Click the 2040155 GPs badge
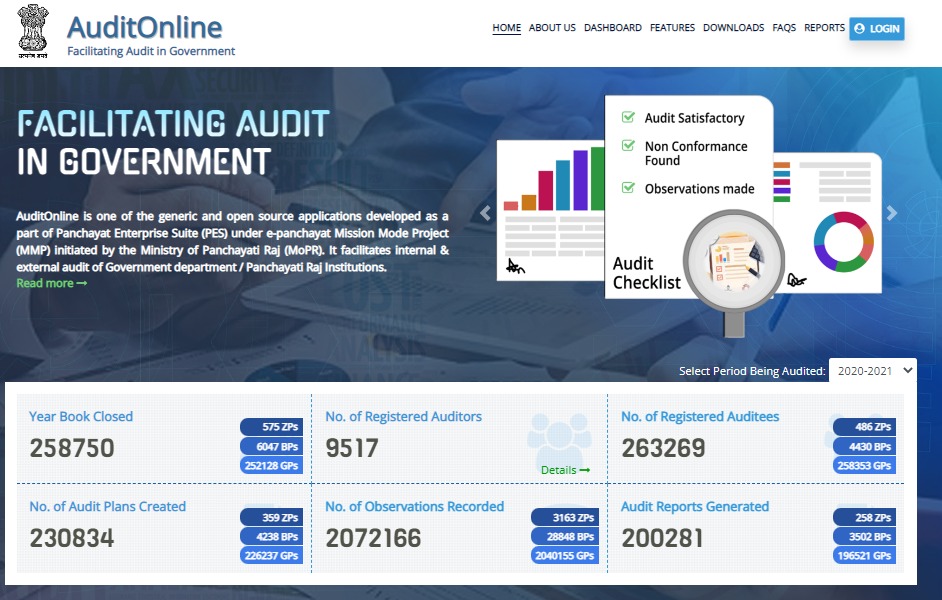This screenshot has height=600, width=942. click(x=565, y=556)
